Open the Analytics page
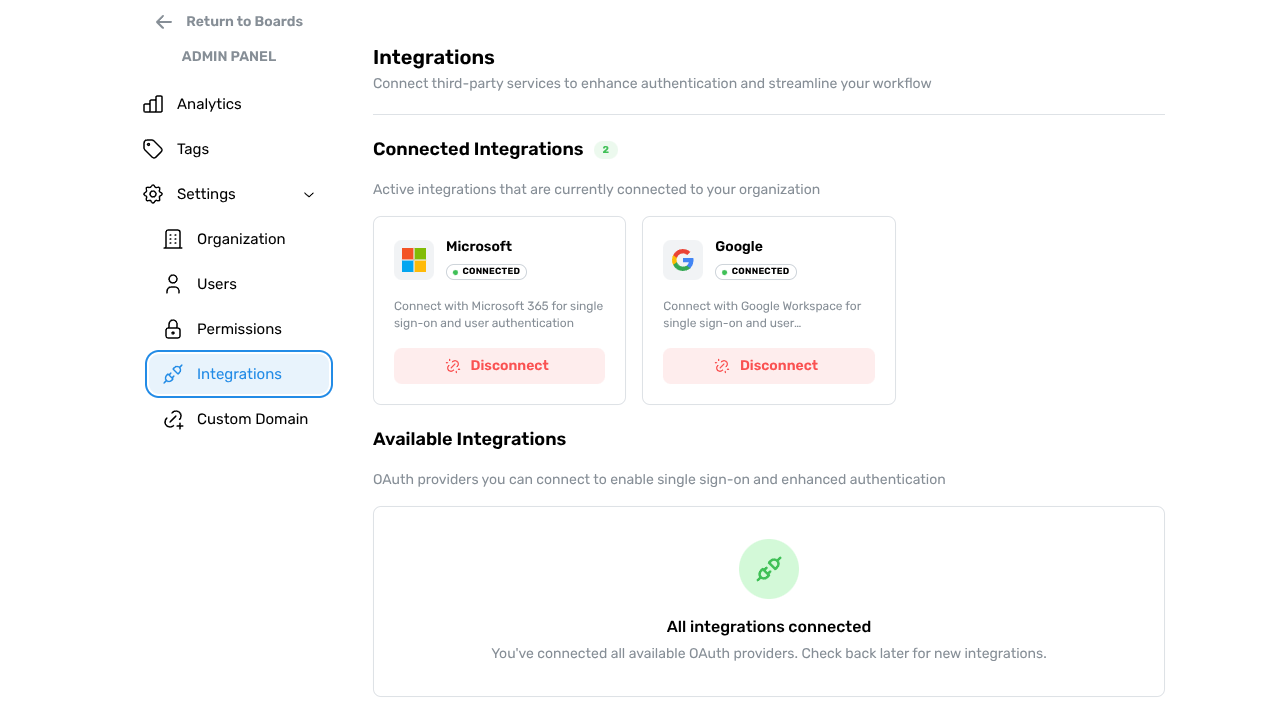This screenshot has width=1262, height=710. [x=209, y=104]
